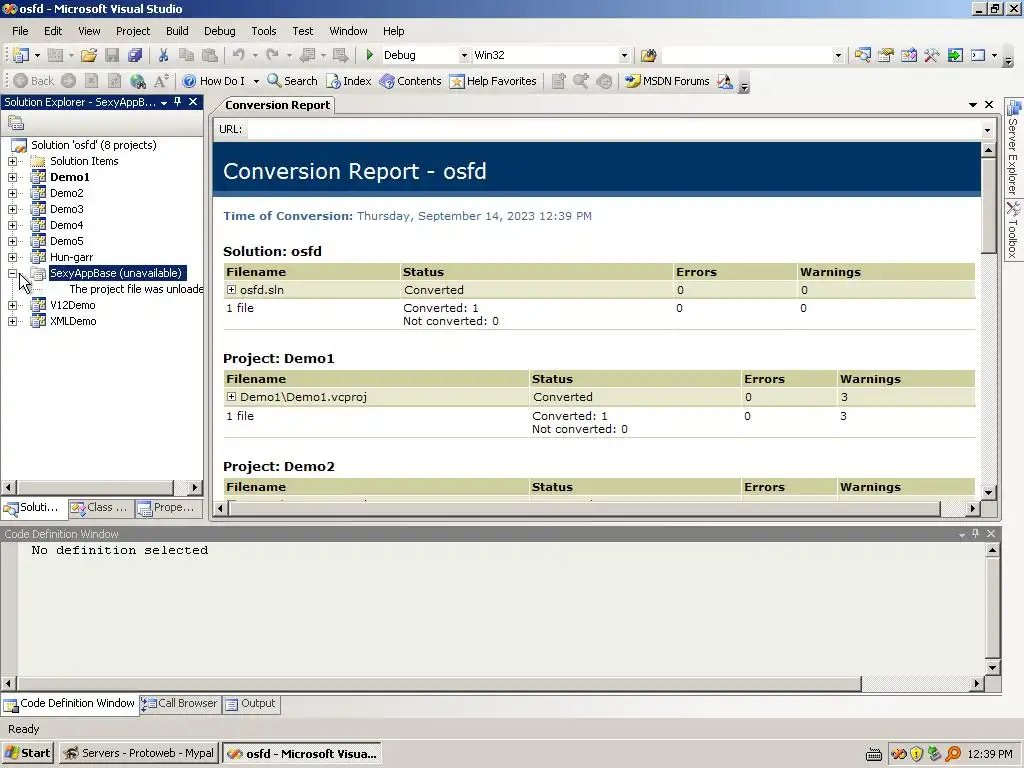Click the How Do I button

coord(214,81)
